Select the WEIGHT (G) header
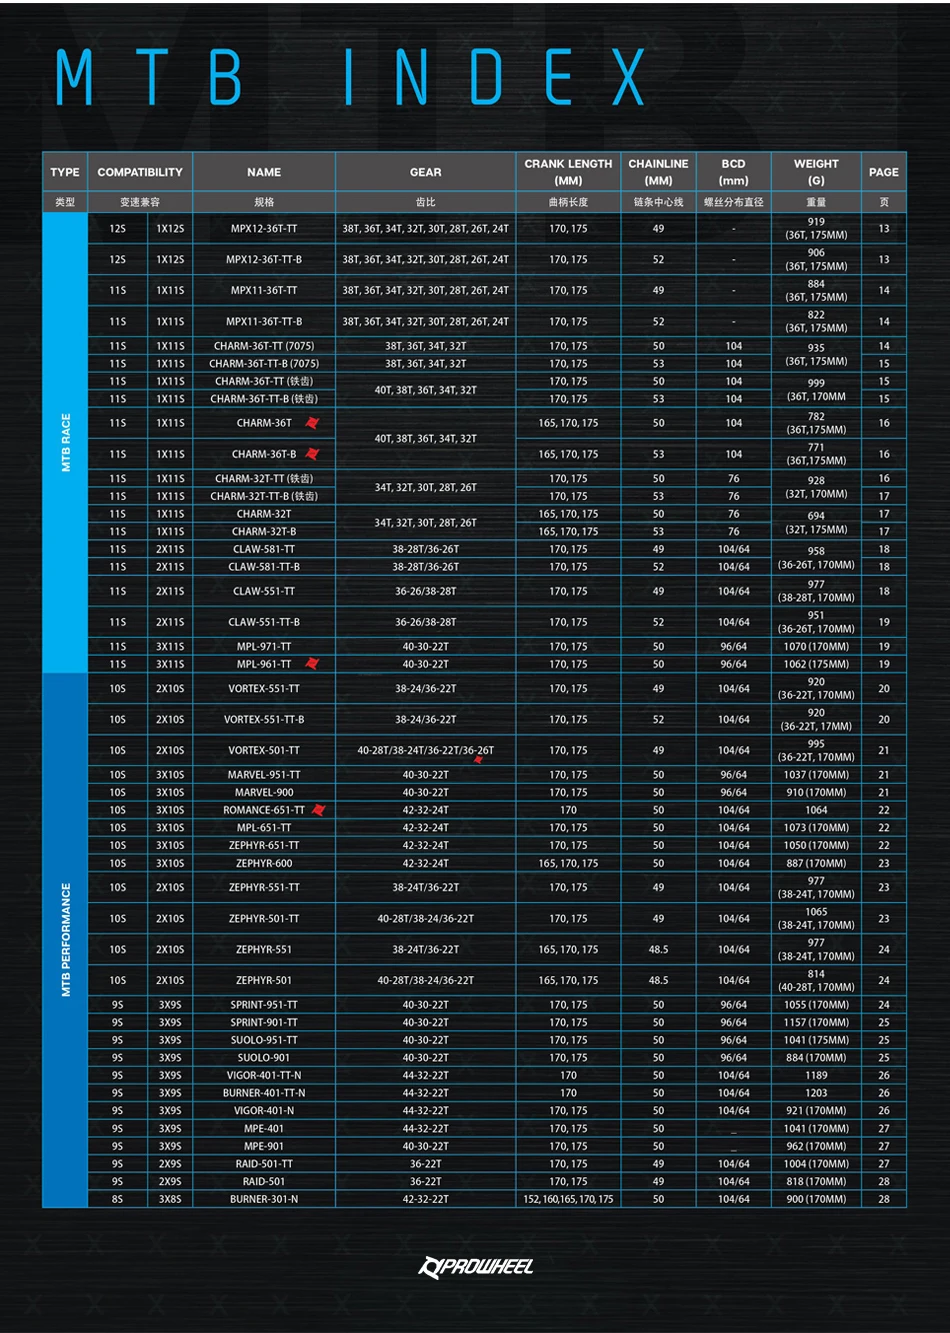This screenshot has width=950, height=1333. pos(816,172)
